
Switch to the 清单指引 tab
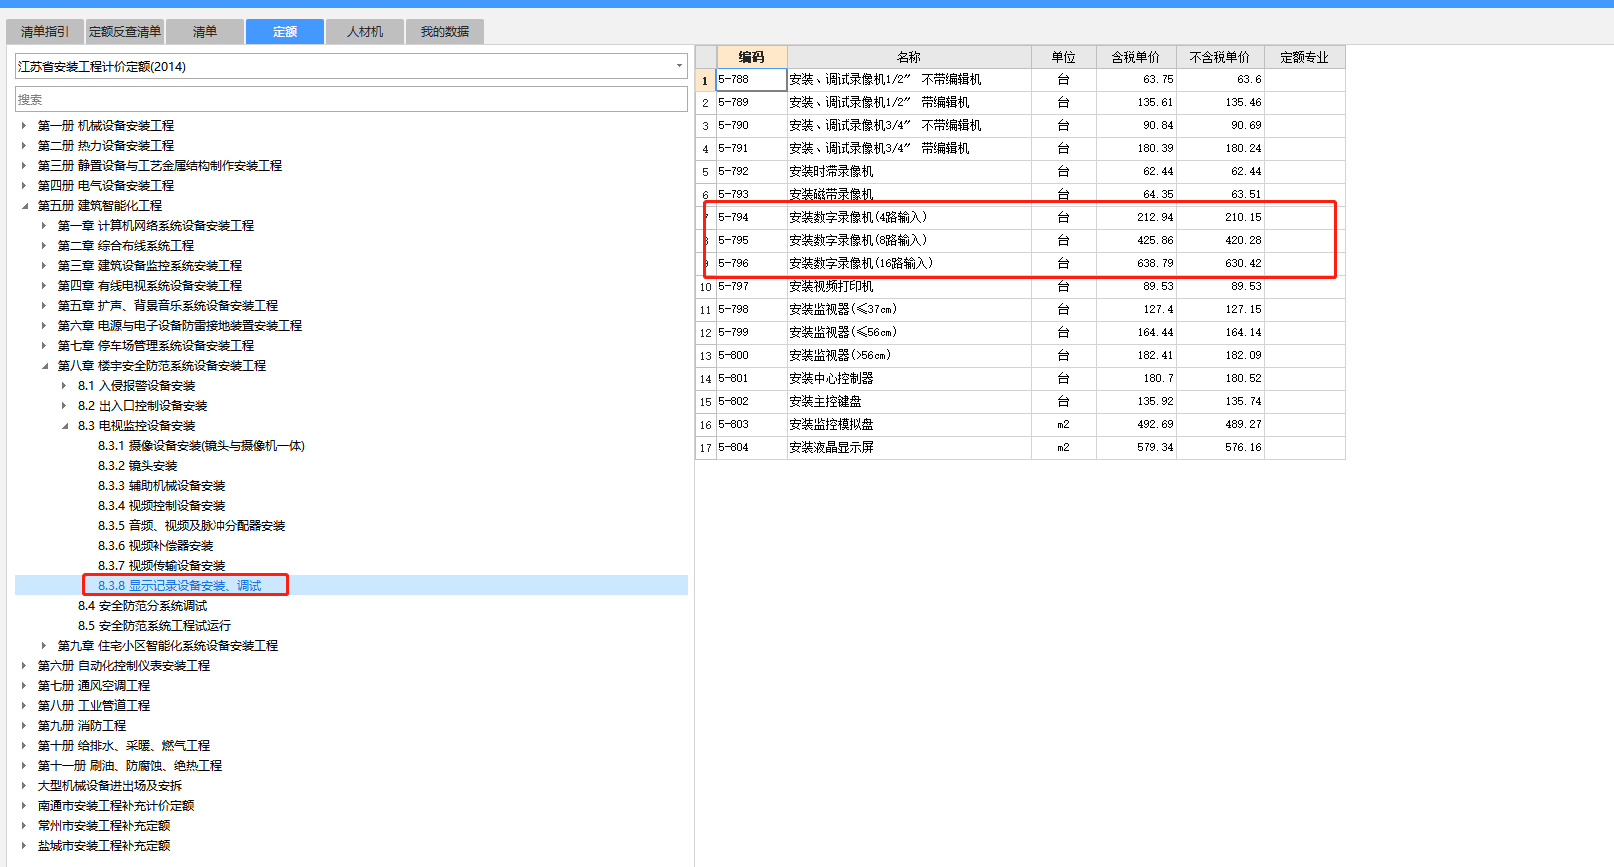tap(45, 32)
